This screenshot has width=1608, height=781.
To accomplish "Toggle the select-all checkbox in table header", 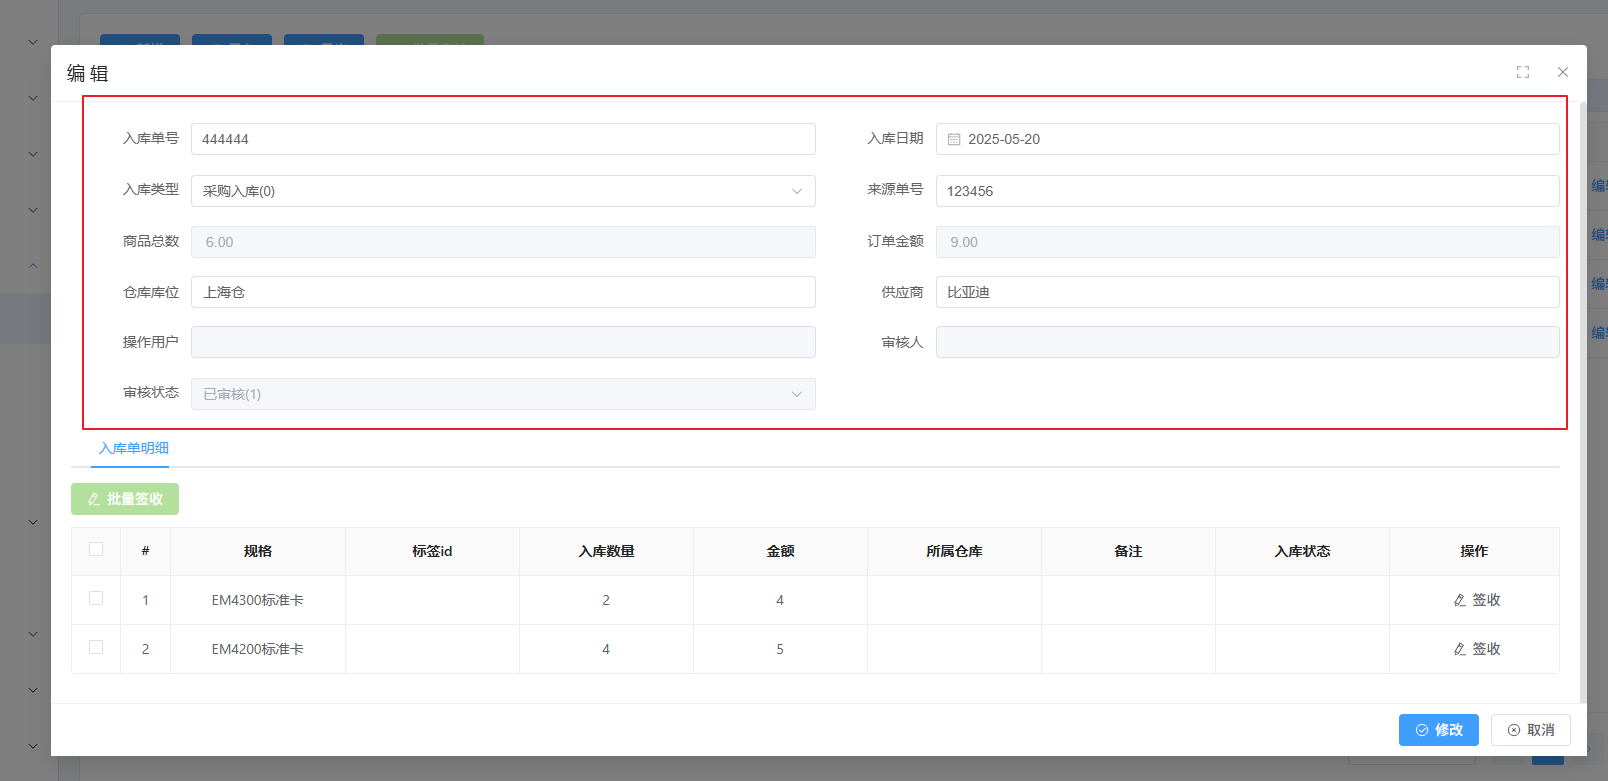I will [x=96, y=549].
